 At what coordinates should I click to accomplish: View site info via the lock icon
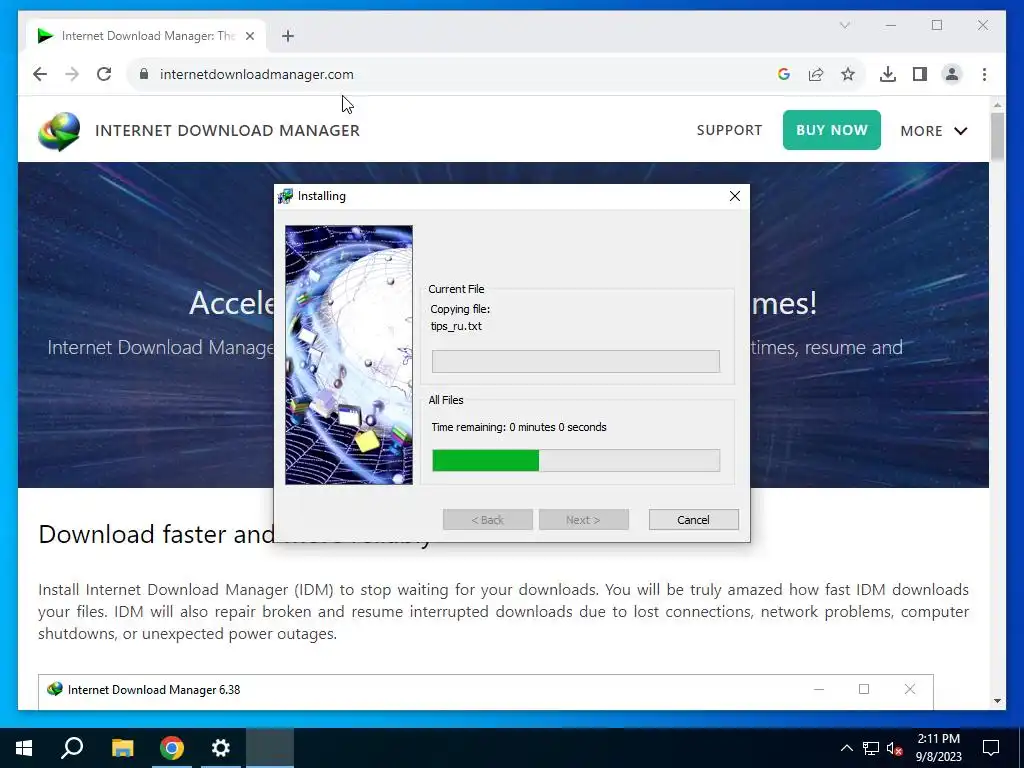(x=144, y=74)
